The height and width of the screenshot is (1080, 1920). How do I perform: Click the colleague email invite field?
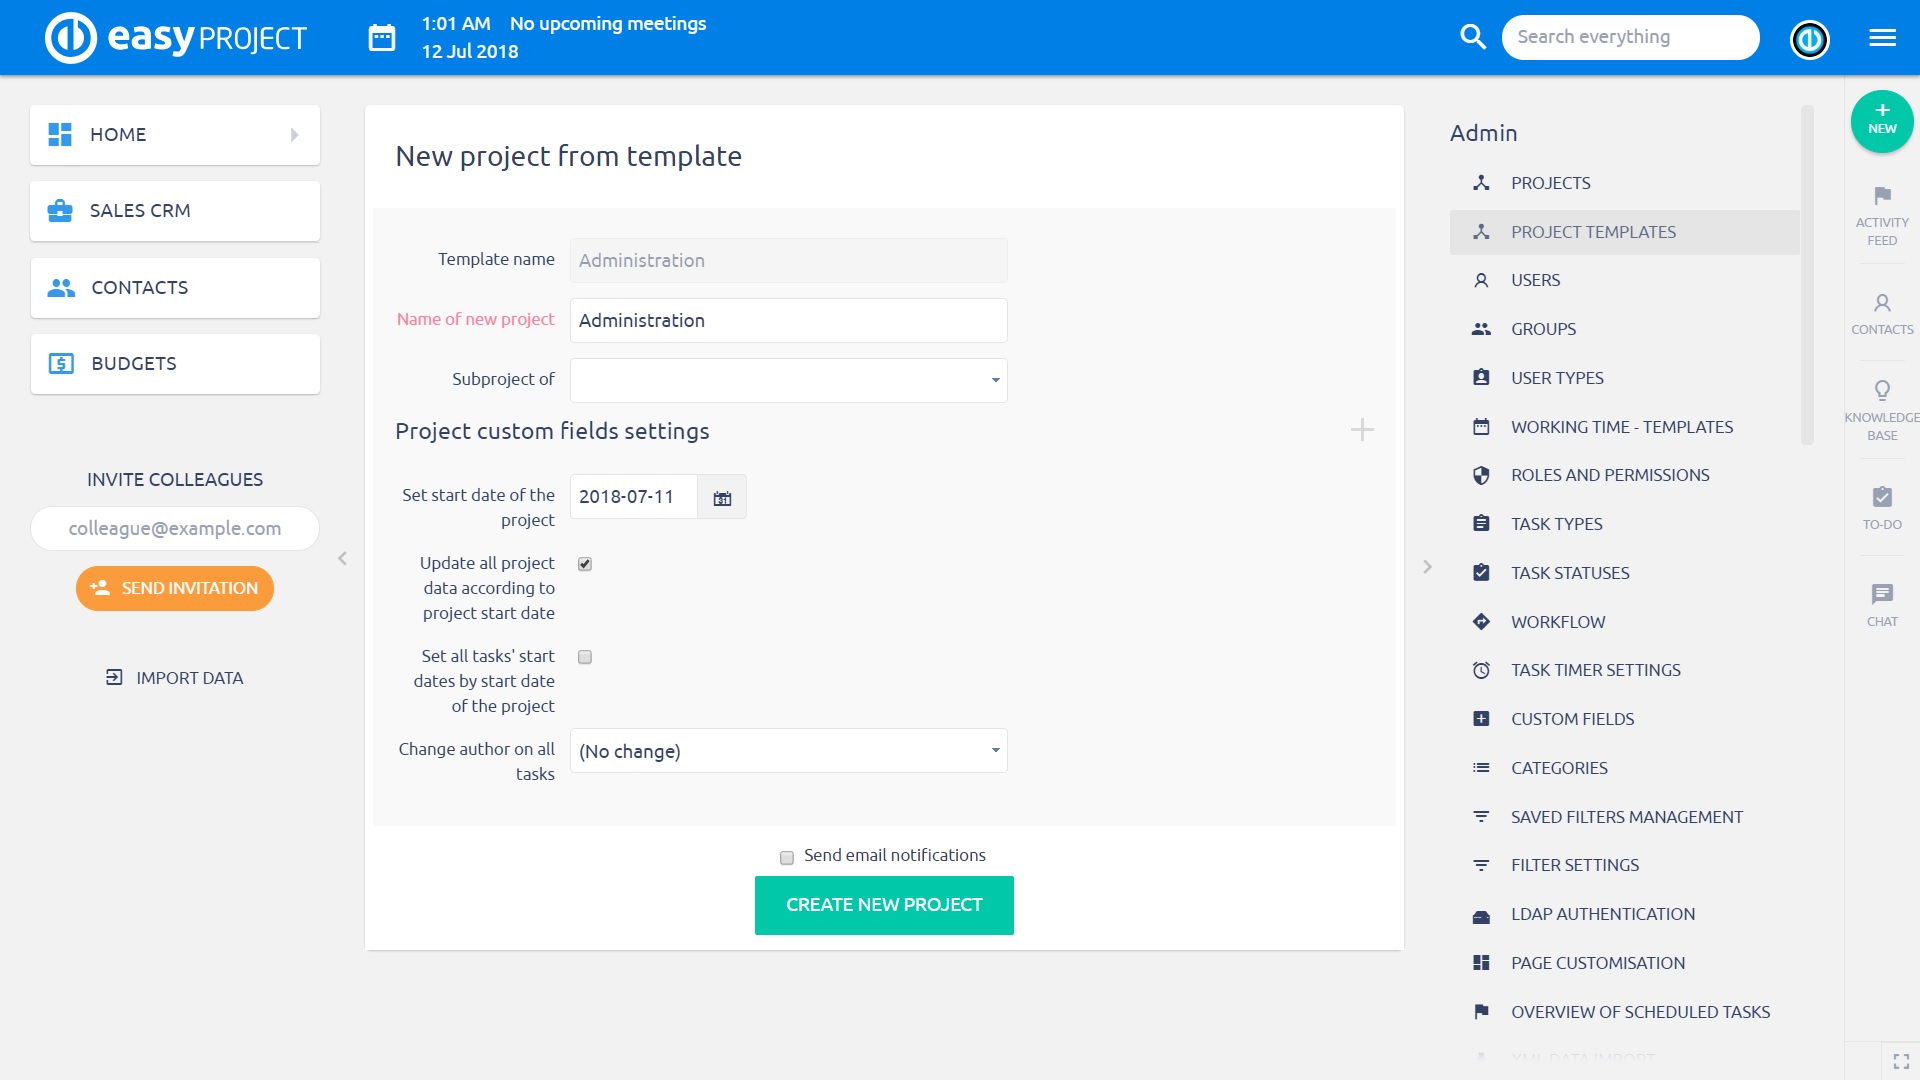(175, 528)
